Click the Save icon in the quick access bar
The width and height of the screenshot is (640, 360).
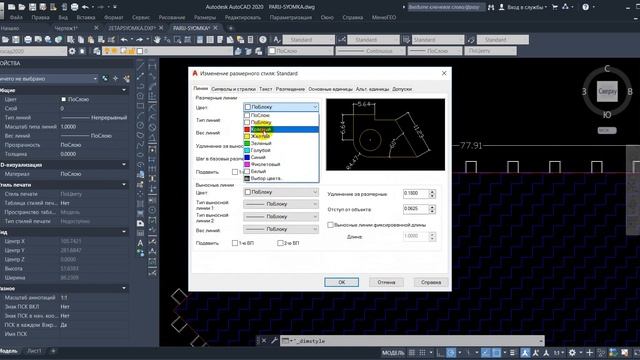32,7
